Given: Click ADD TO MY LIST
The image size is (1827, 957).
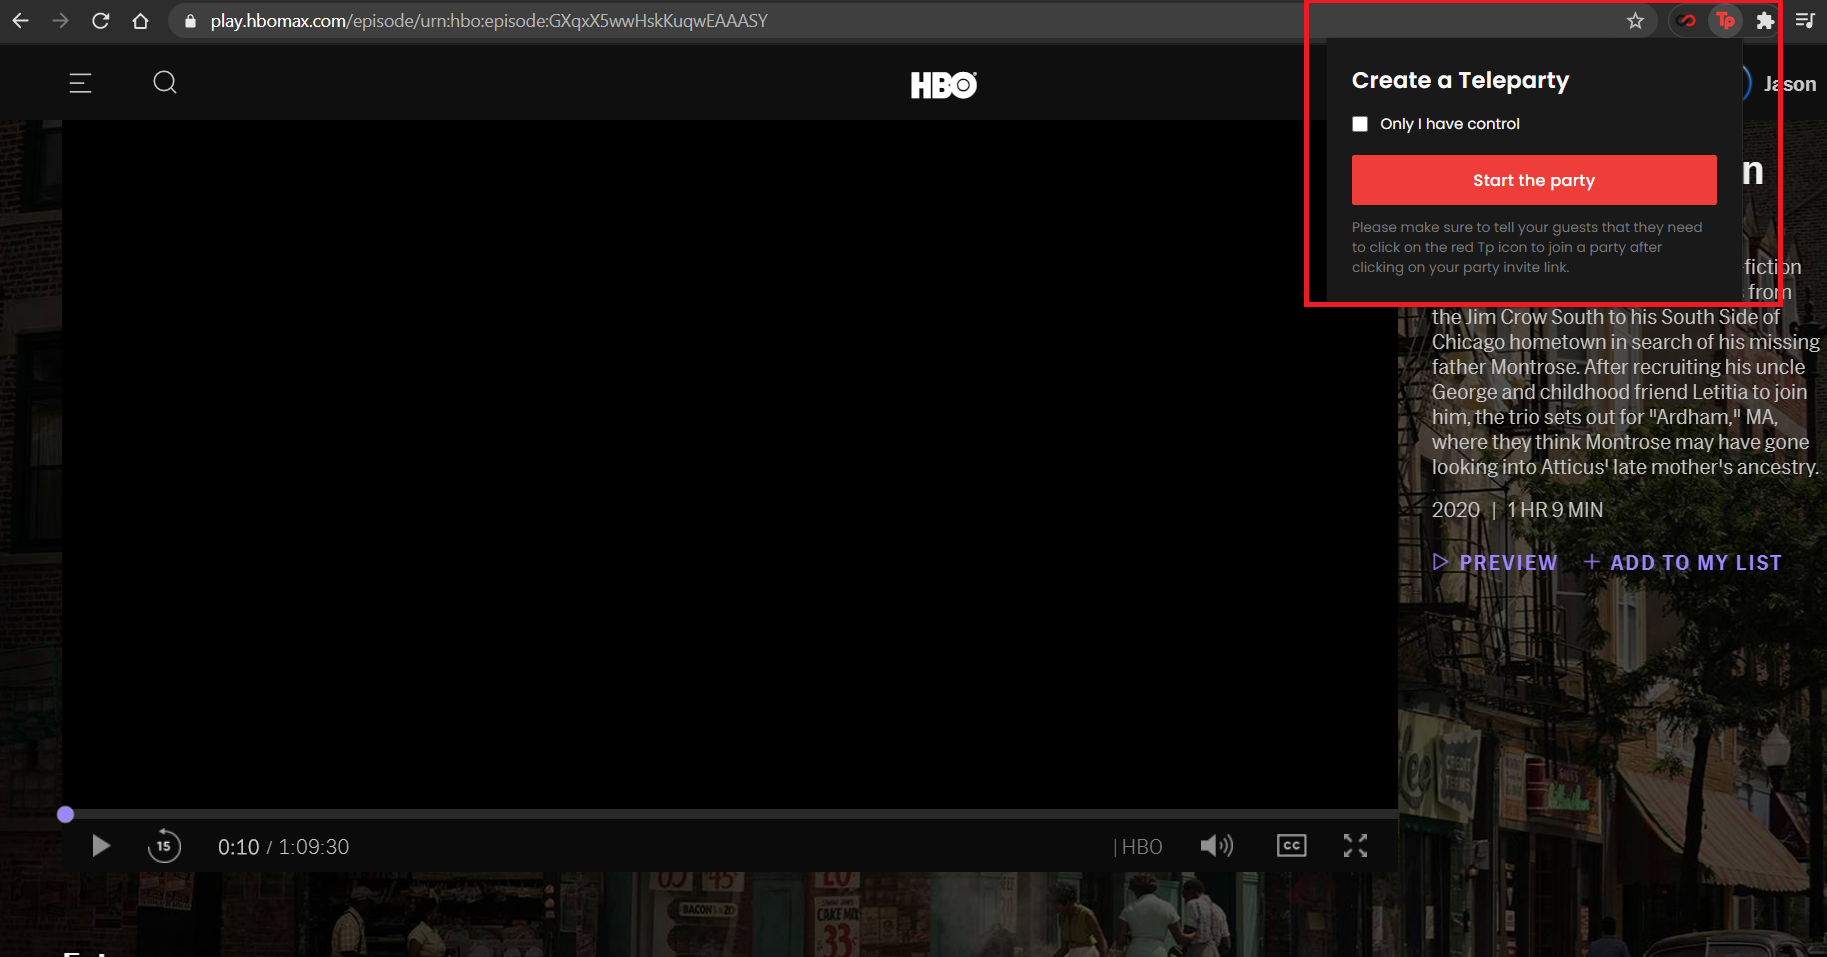Looking at the screenshot, I should (1682, 562).
